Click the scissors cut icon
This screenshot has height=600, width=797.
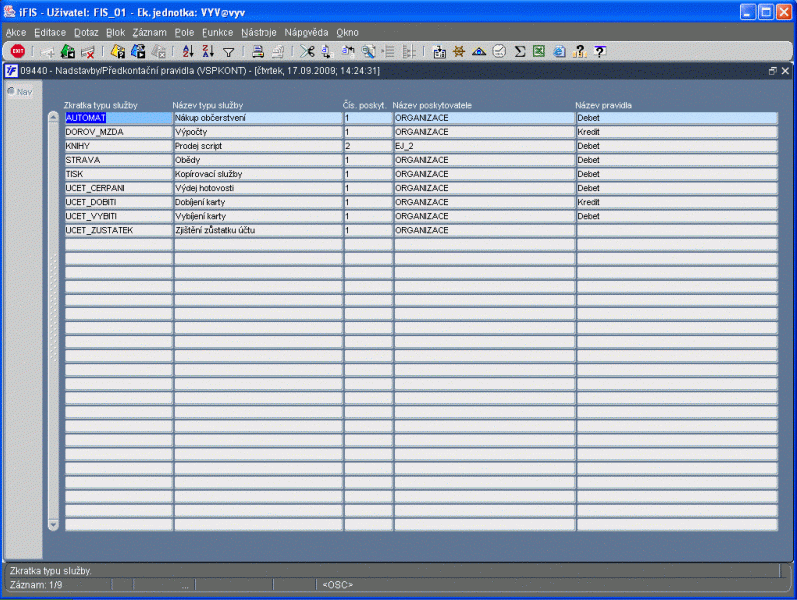pos(307,51)
